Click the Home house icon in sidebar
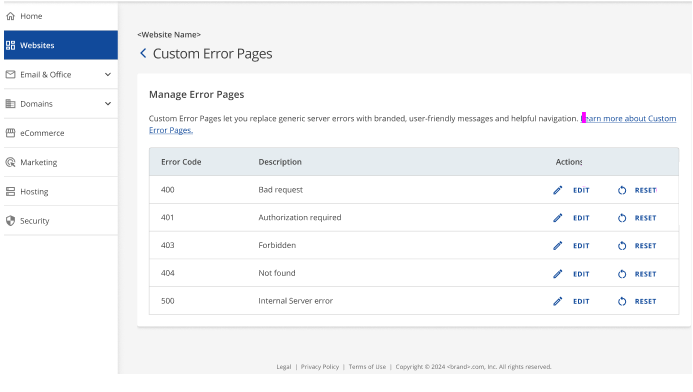Screen dimensions: 693x392 click(x=11, y=16)
